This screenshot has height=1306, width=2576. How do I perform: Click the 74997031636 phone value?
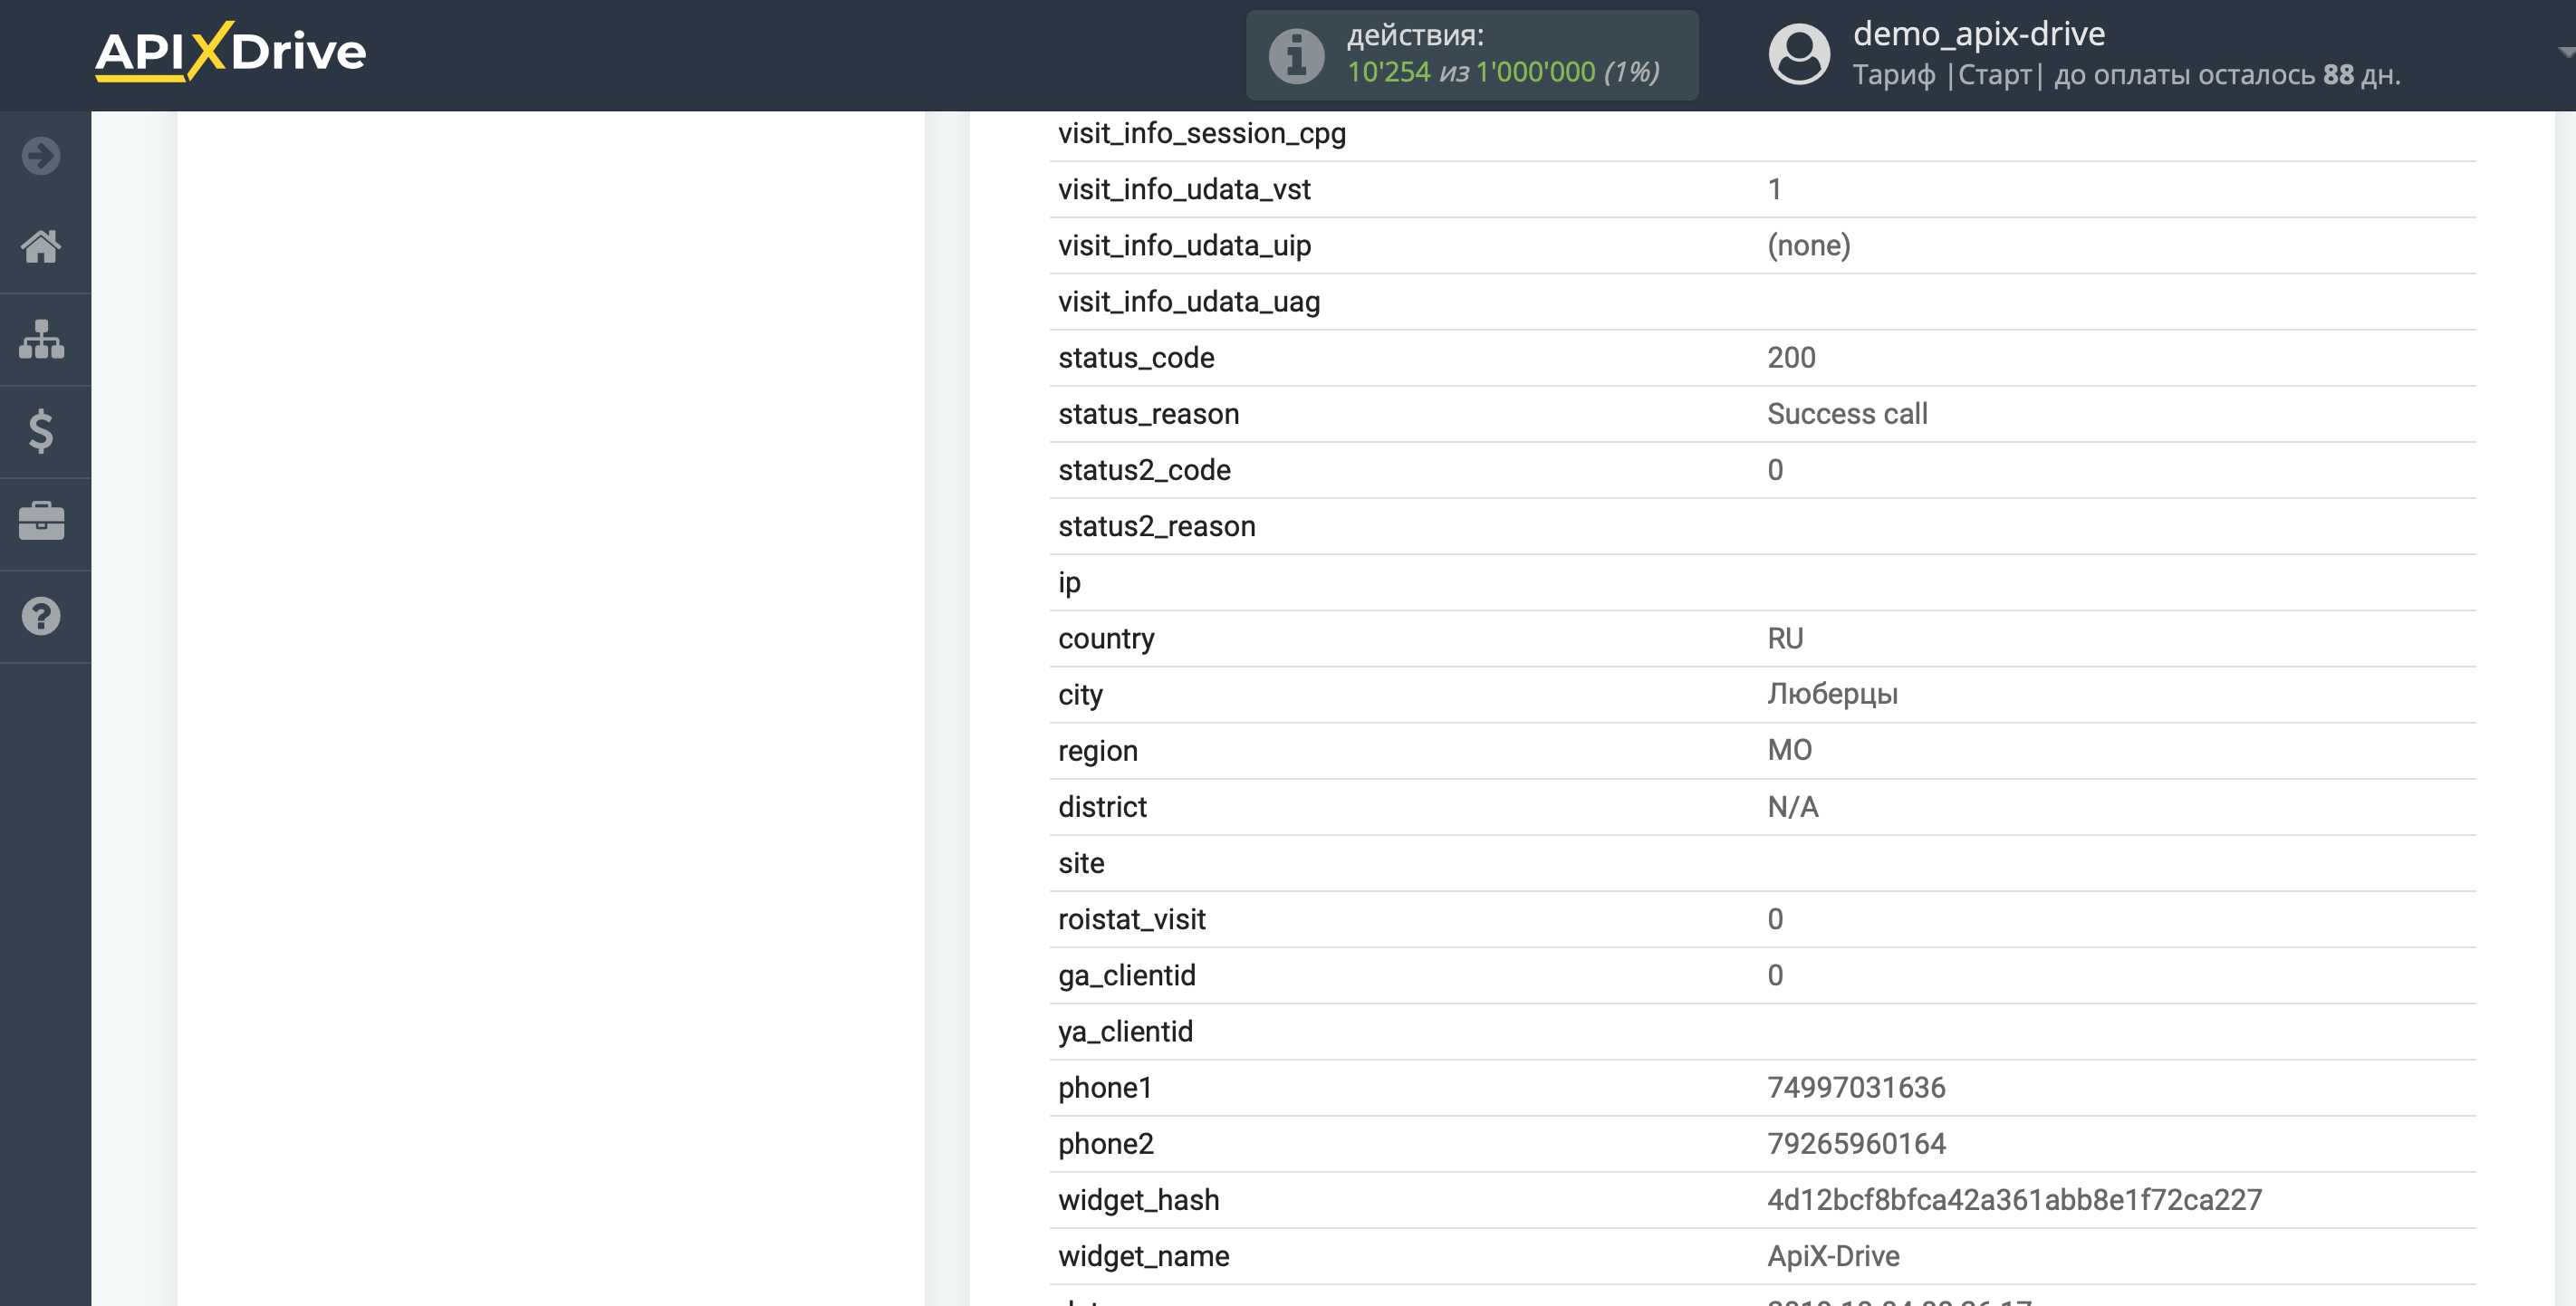[x=1855, y=1088]
